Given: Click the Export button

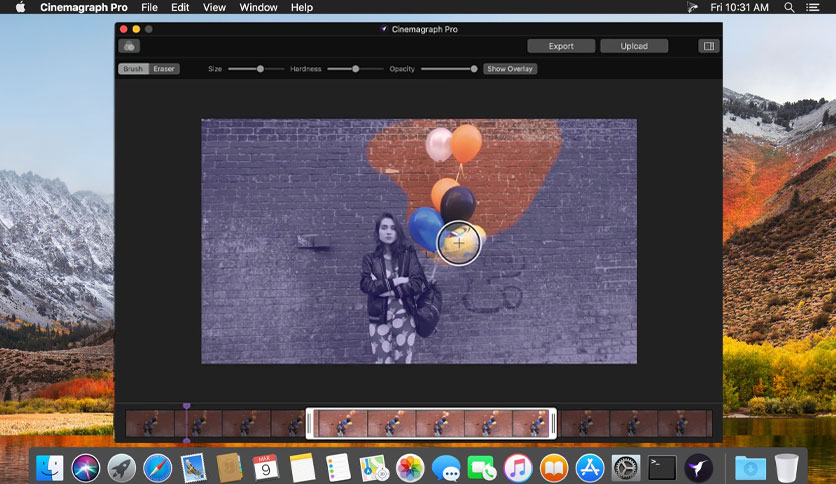Looking at the screenshot, I should click(x=561, y=46).
